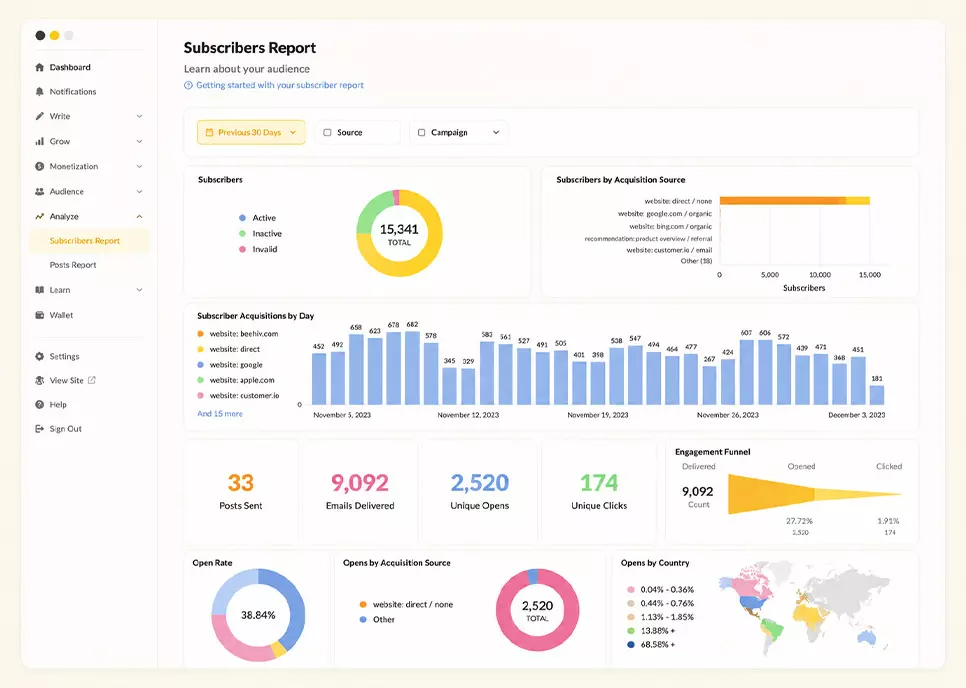Click the 682 bar in acquisitions chart
Viewport: 966px width, 688px height.
[412, 368]
